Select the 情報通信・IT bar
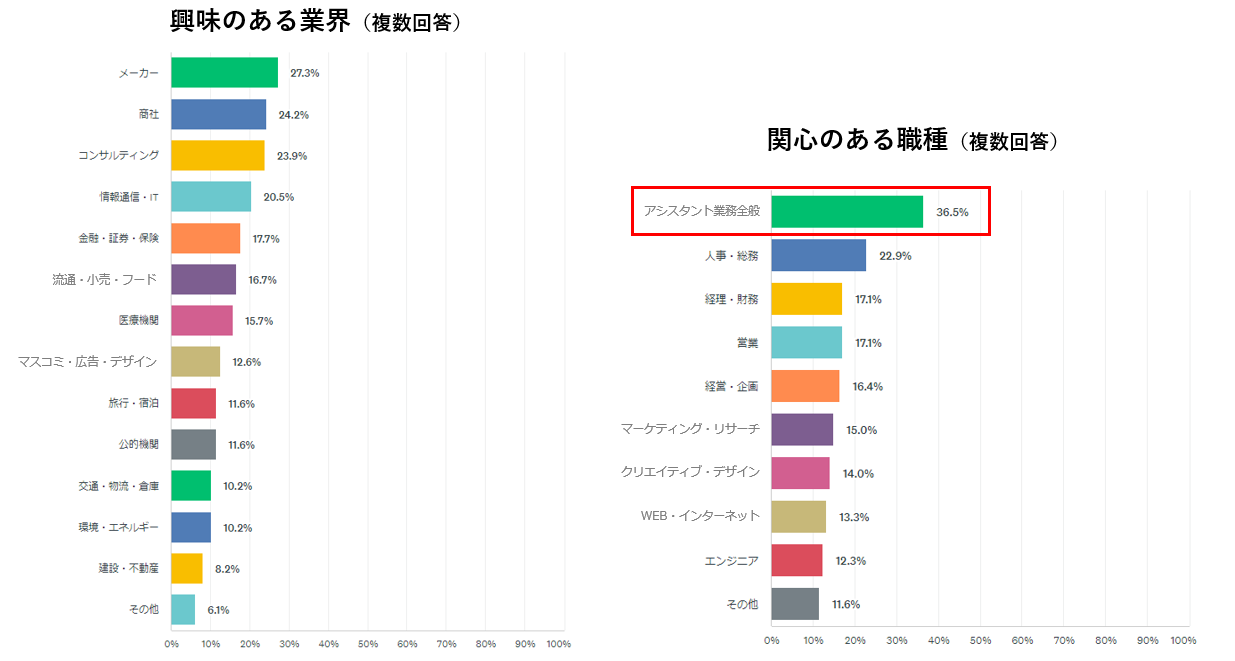Viewport: 1235px width, 661px height. (211, 197)
